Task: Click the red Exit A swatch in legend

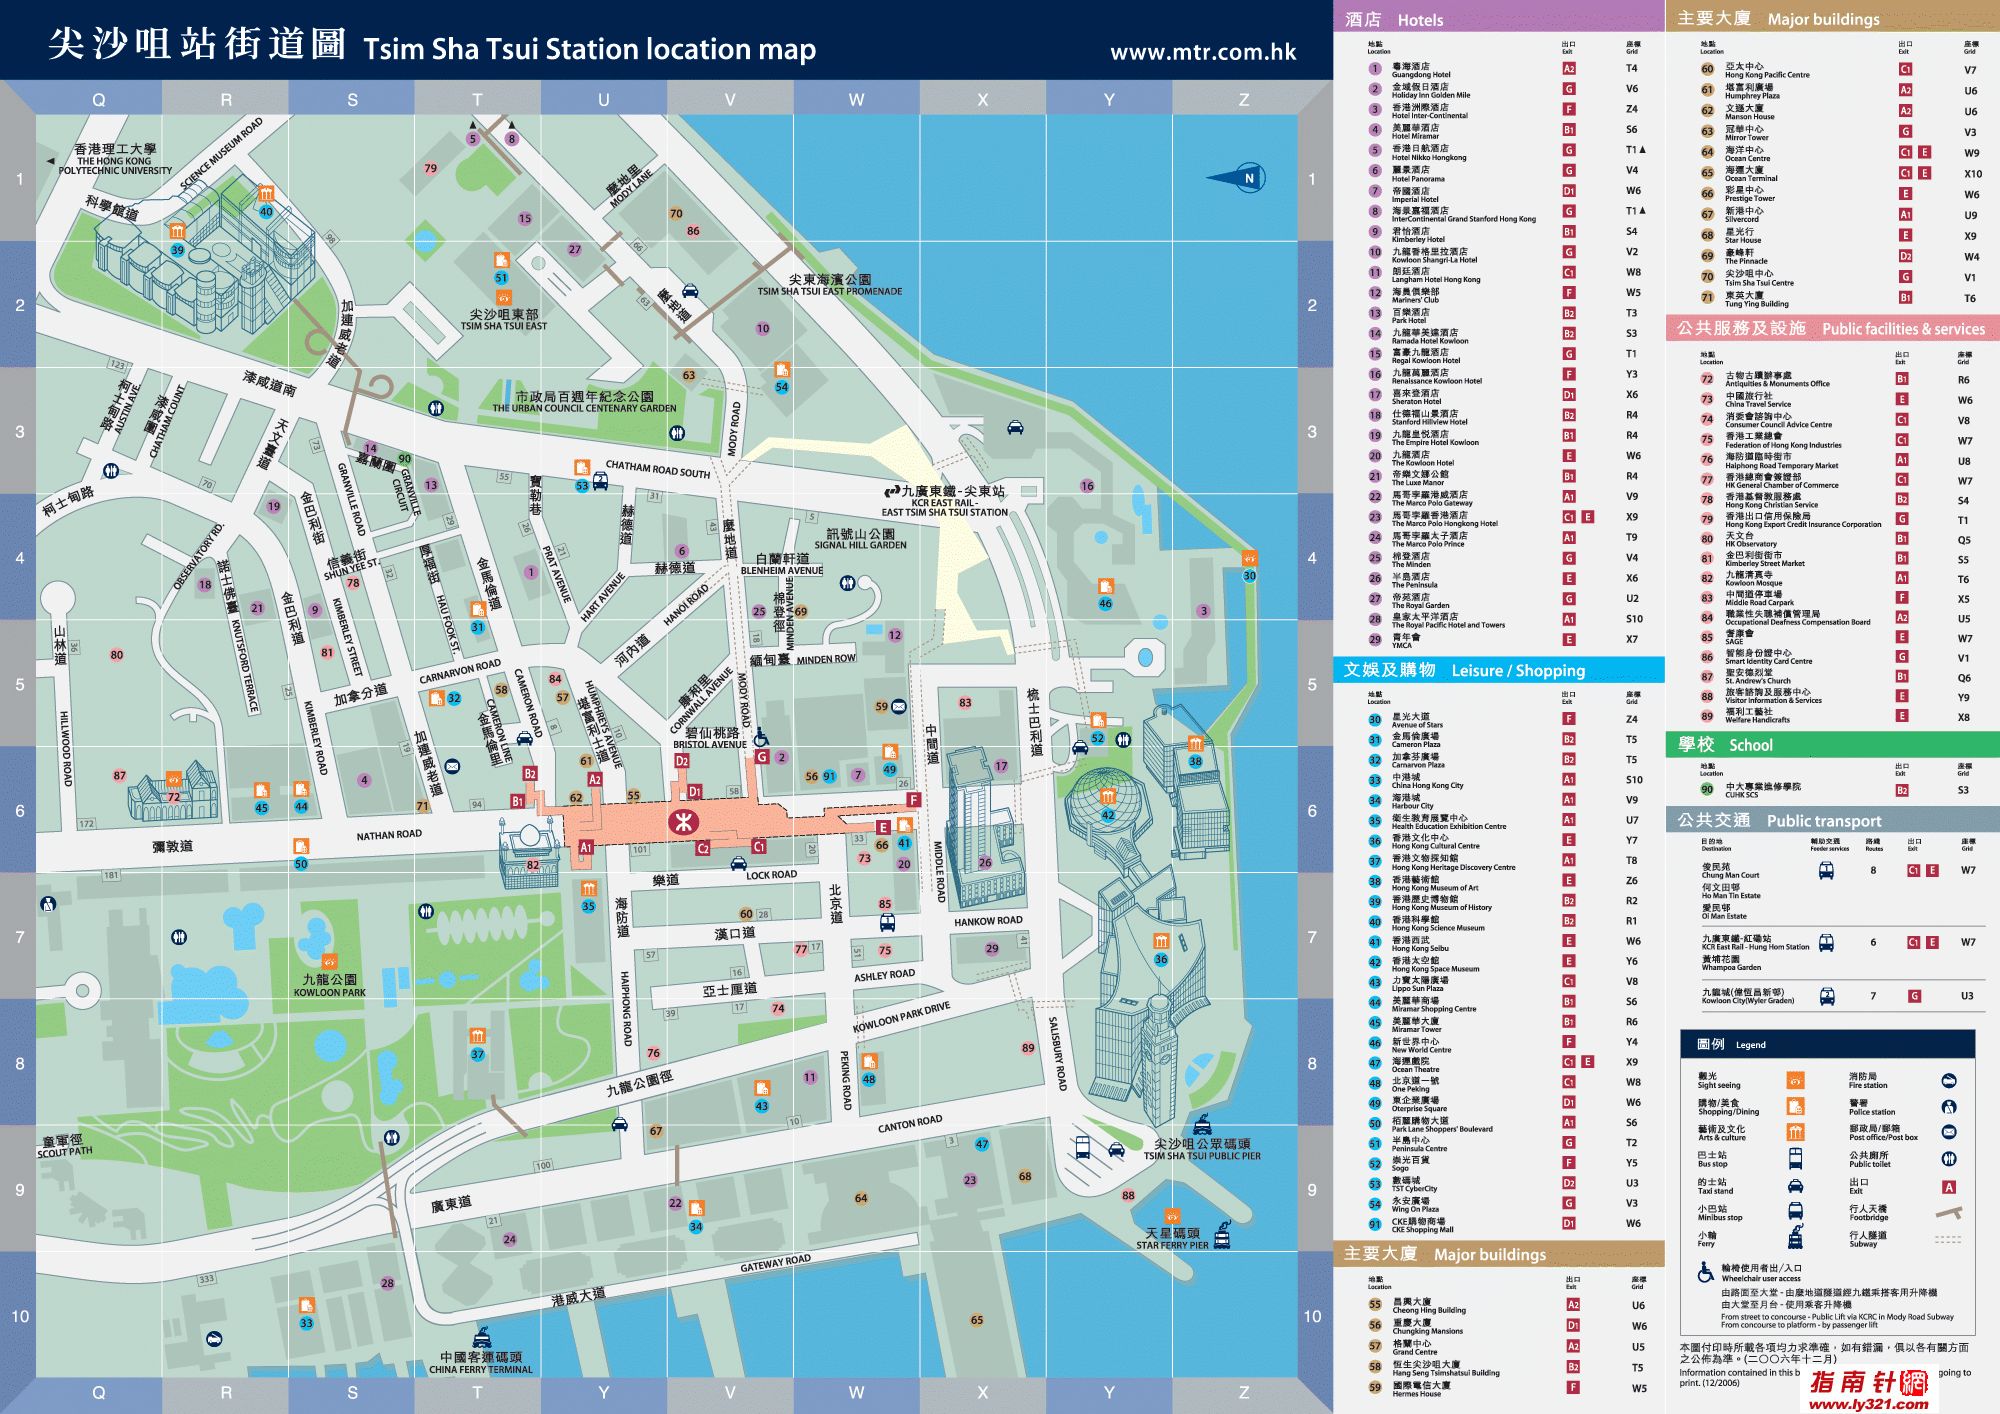Action: tap(1948, 1187)
